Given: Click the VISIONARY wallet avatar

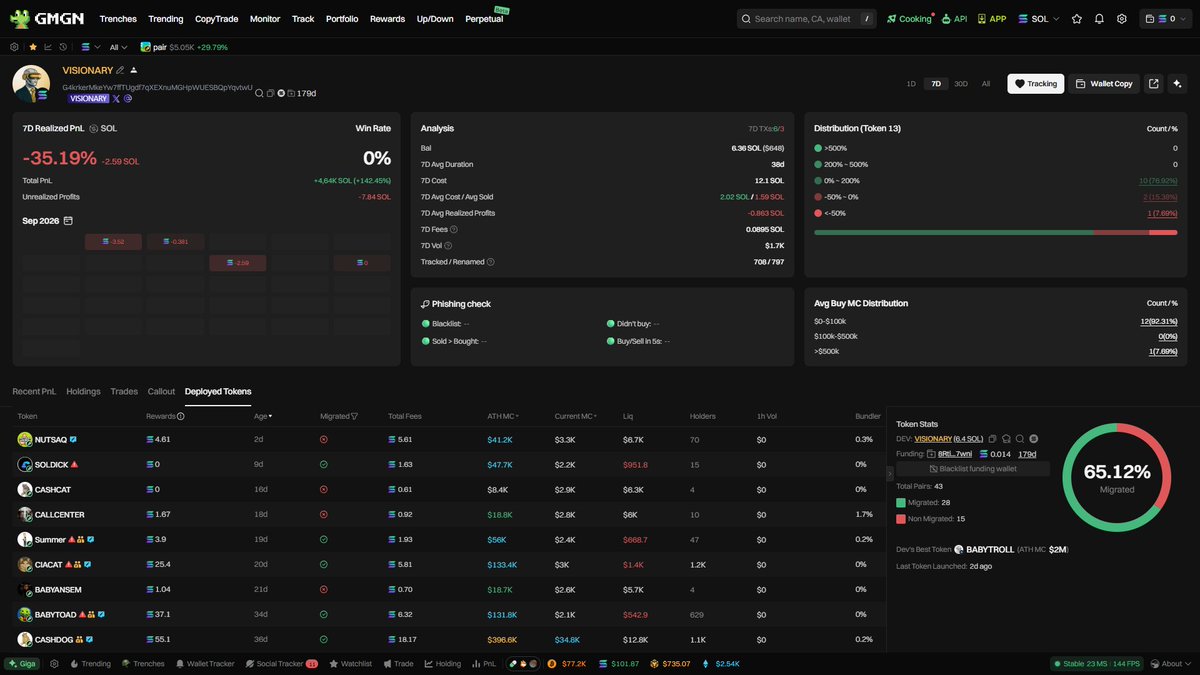Looking at the screenshot, I should pos(31,84).
